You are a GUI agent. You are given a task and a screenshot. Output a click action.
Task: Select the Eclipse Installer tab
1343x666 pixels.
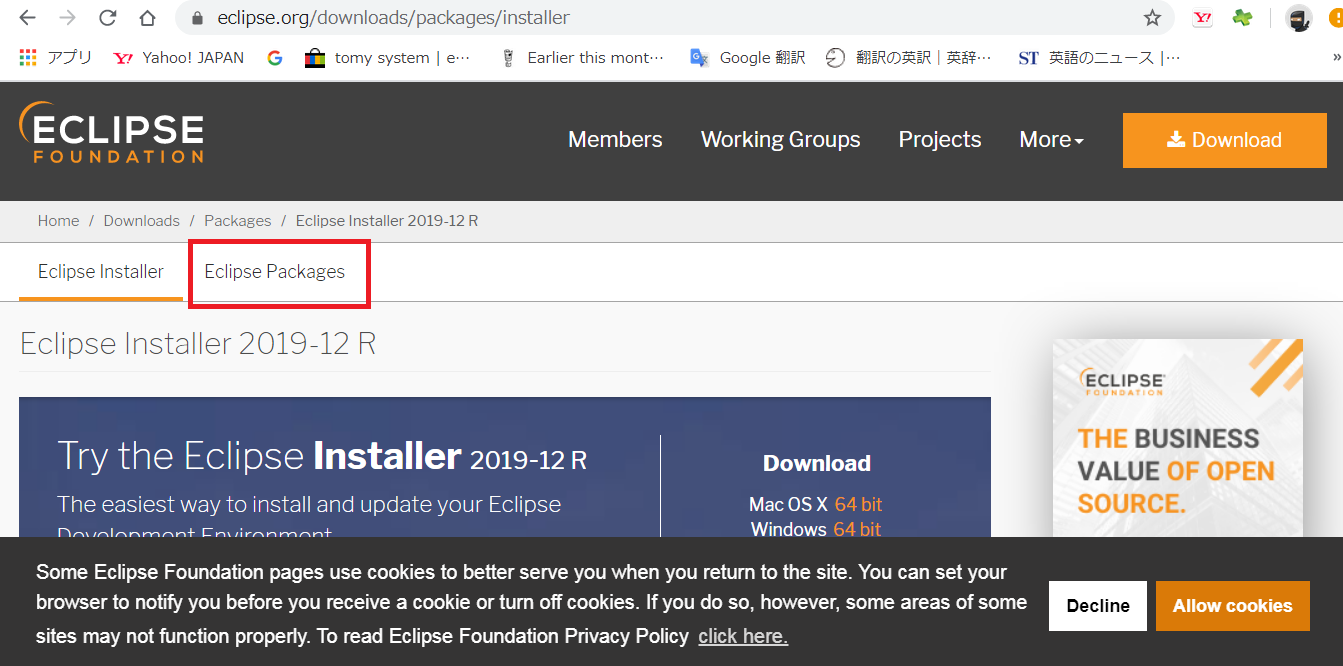pos(100,270)
